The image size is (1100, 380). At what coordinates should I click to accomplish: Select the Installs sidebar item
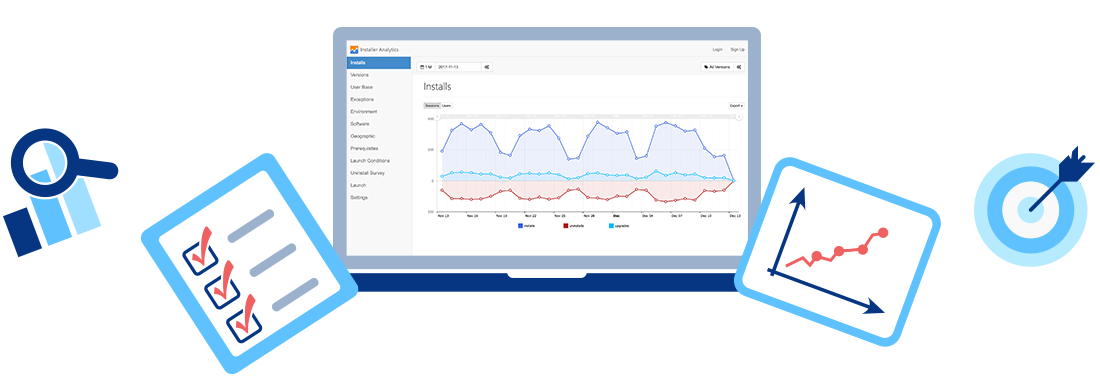click(x=379, y=63)
